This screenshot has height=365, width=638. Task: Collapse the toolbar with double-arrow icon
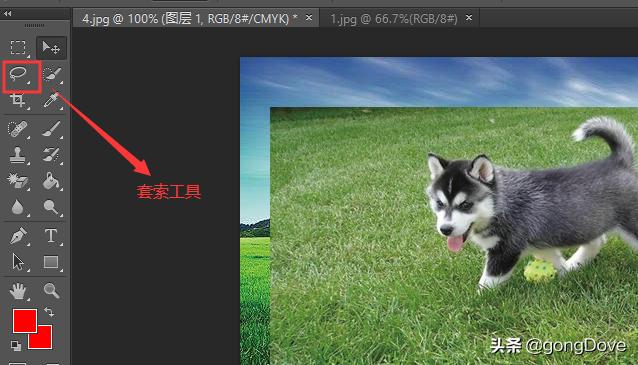(7, 13)
